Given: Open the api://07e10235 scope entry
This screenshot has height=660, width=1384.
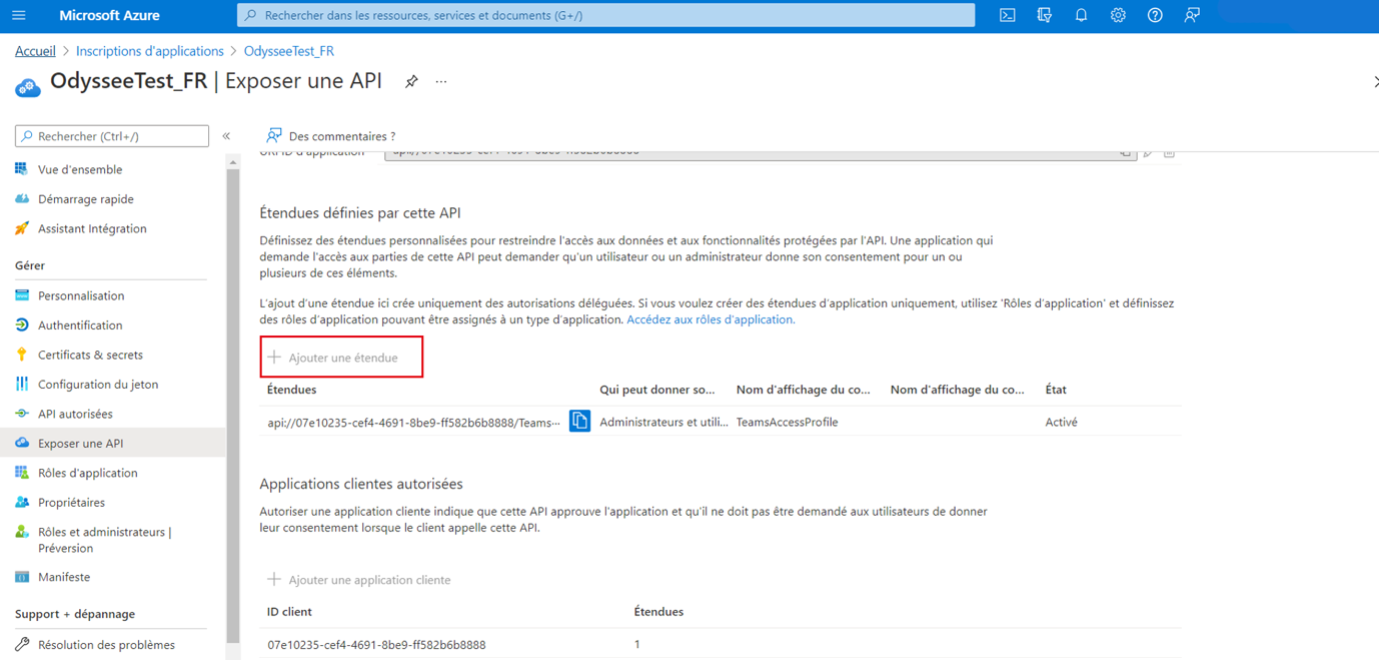Looking at the screenshot, I should (414, 423).
